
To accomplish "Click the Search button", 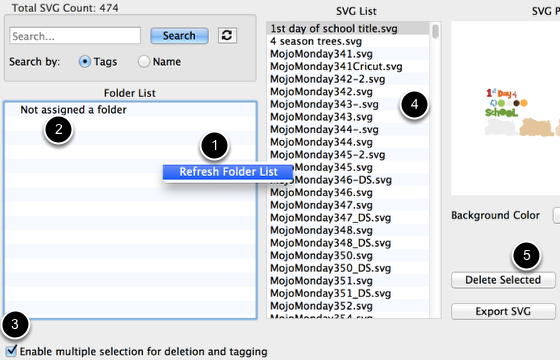I will [179, 35].
